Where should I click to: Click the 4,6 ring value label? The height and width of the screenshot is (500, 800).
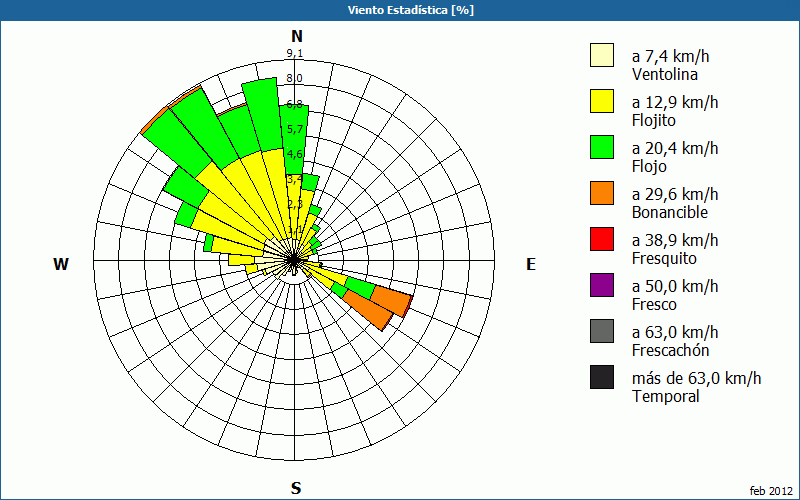coord(295,154)
